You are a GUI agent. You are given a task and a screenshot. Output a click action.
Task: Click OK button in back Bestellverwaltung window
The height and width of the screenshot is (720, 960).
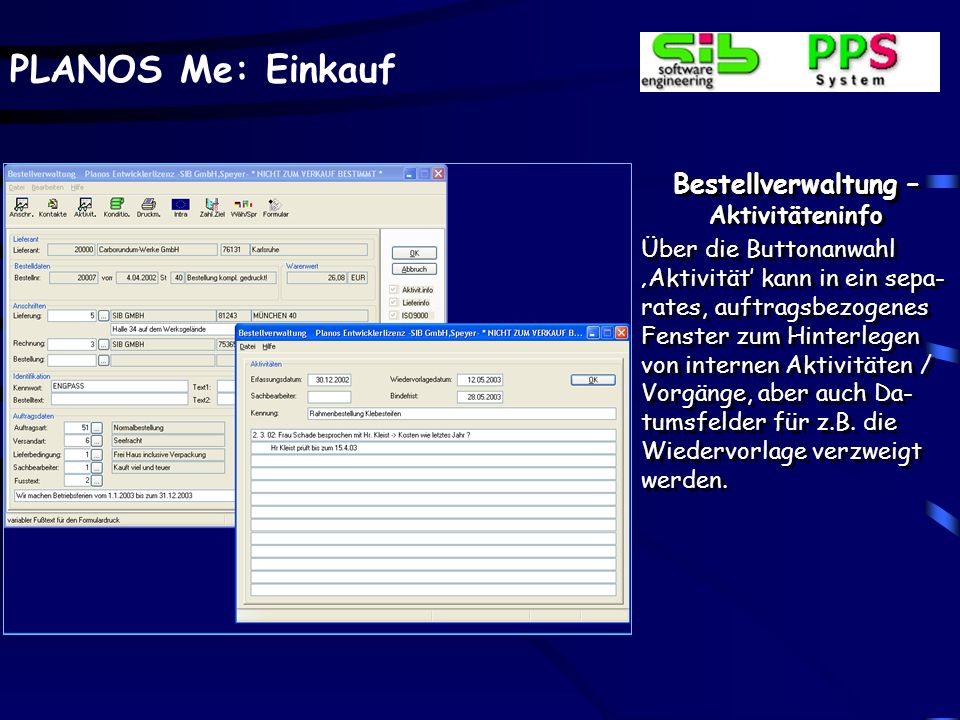point(414,253)
